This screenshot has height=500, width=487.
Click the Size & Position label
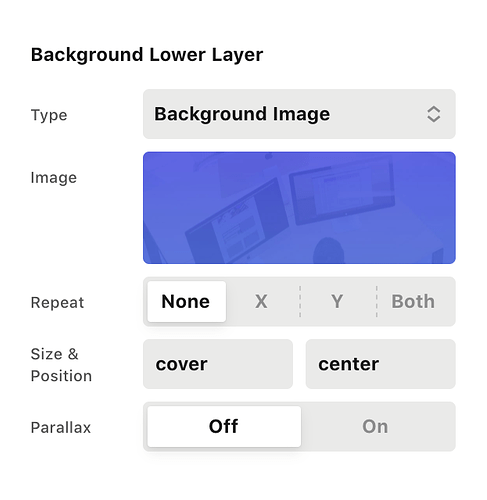(x=61, y=365)
